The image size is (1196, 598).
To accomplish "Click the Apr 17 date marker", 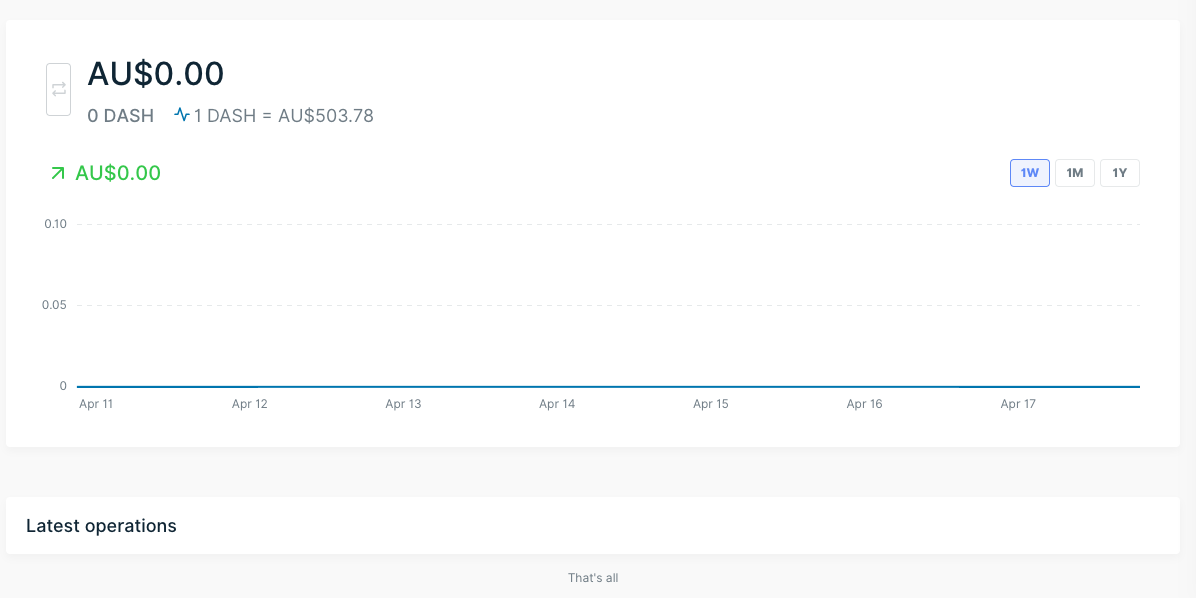I will (1018, 404).
